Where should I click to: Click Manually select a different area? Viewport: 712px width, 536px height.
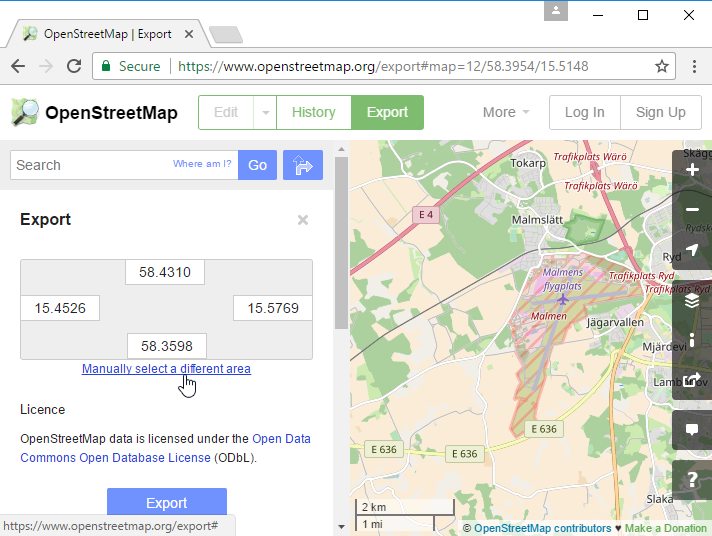(x=166, y=369)
